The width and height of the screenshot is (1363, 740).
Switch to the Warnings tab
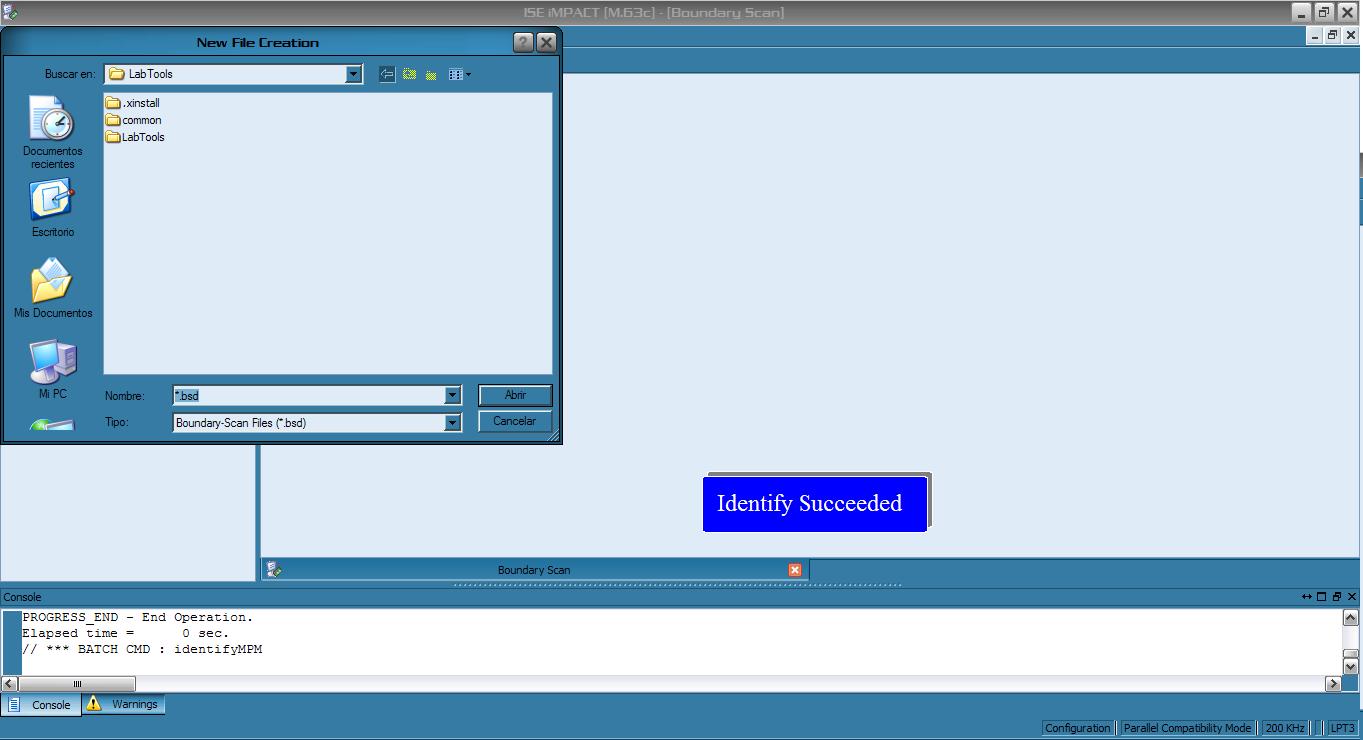(x=124, y=704)
